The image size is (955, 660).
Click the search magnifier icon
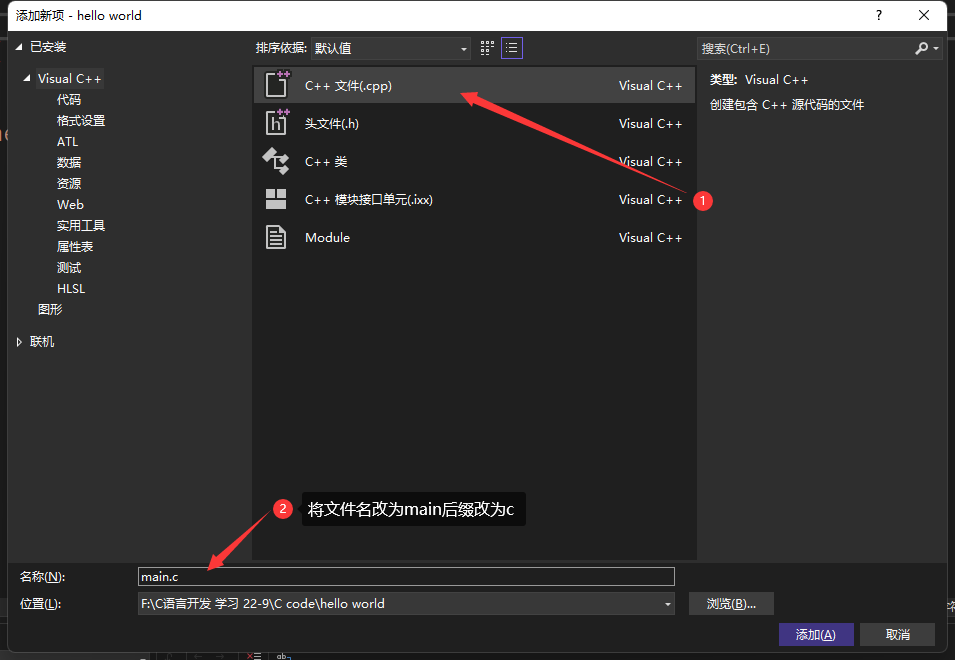(919, 48)
